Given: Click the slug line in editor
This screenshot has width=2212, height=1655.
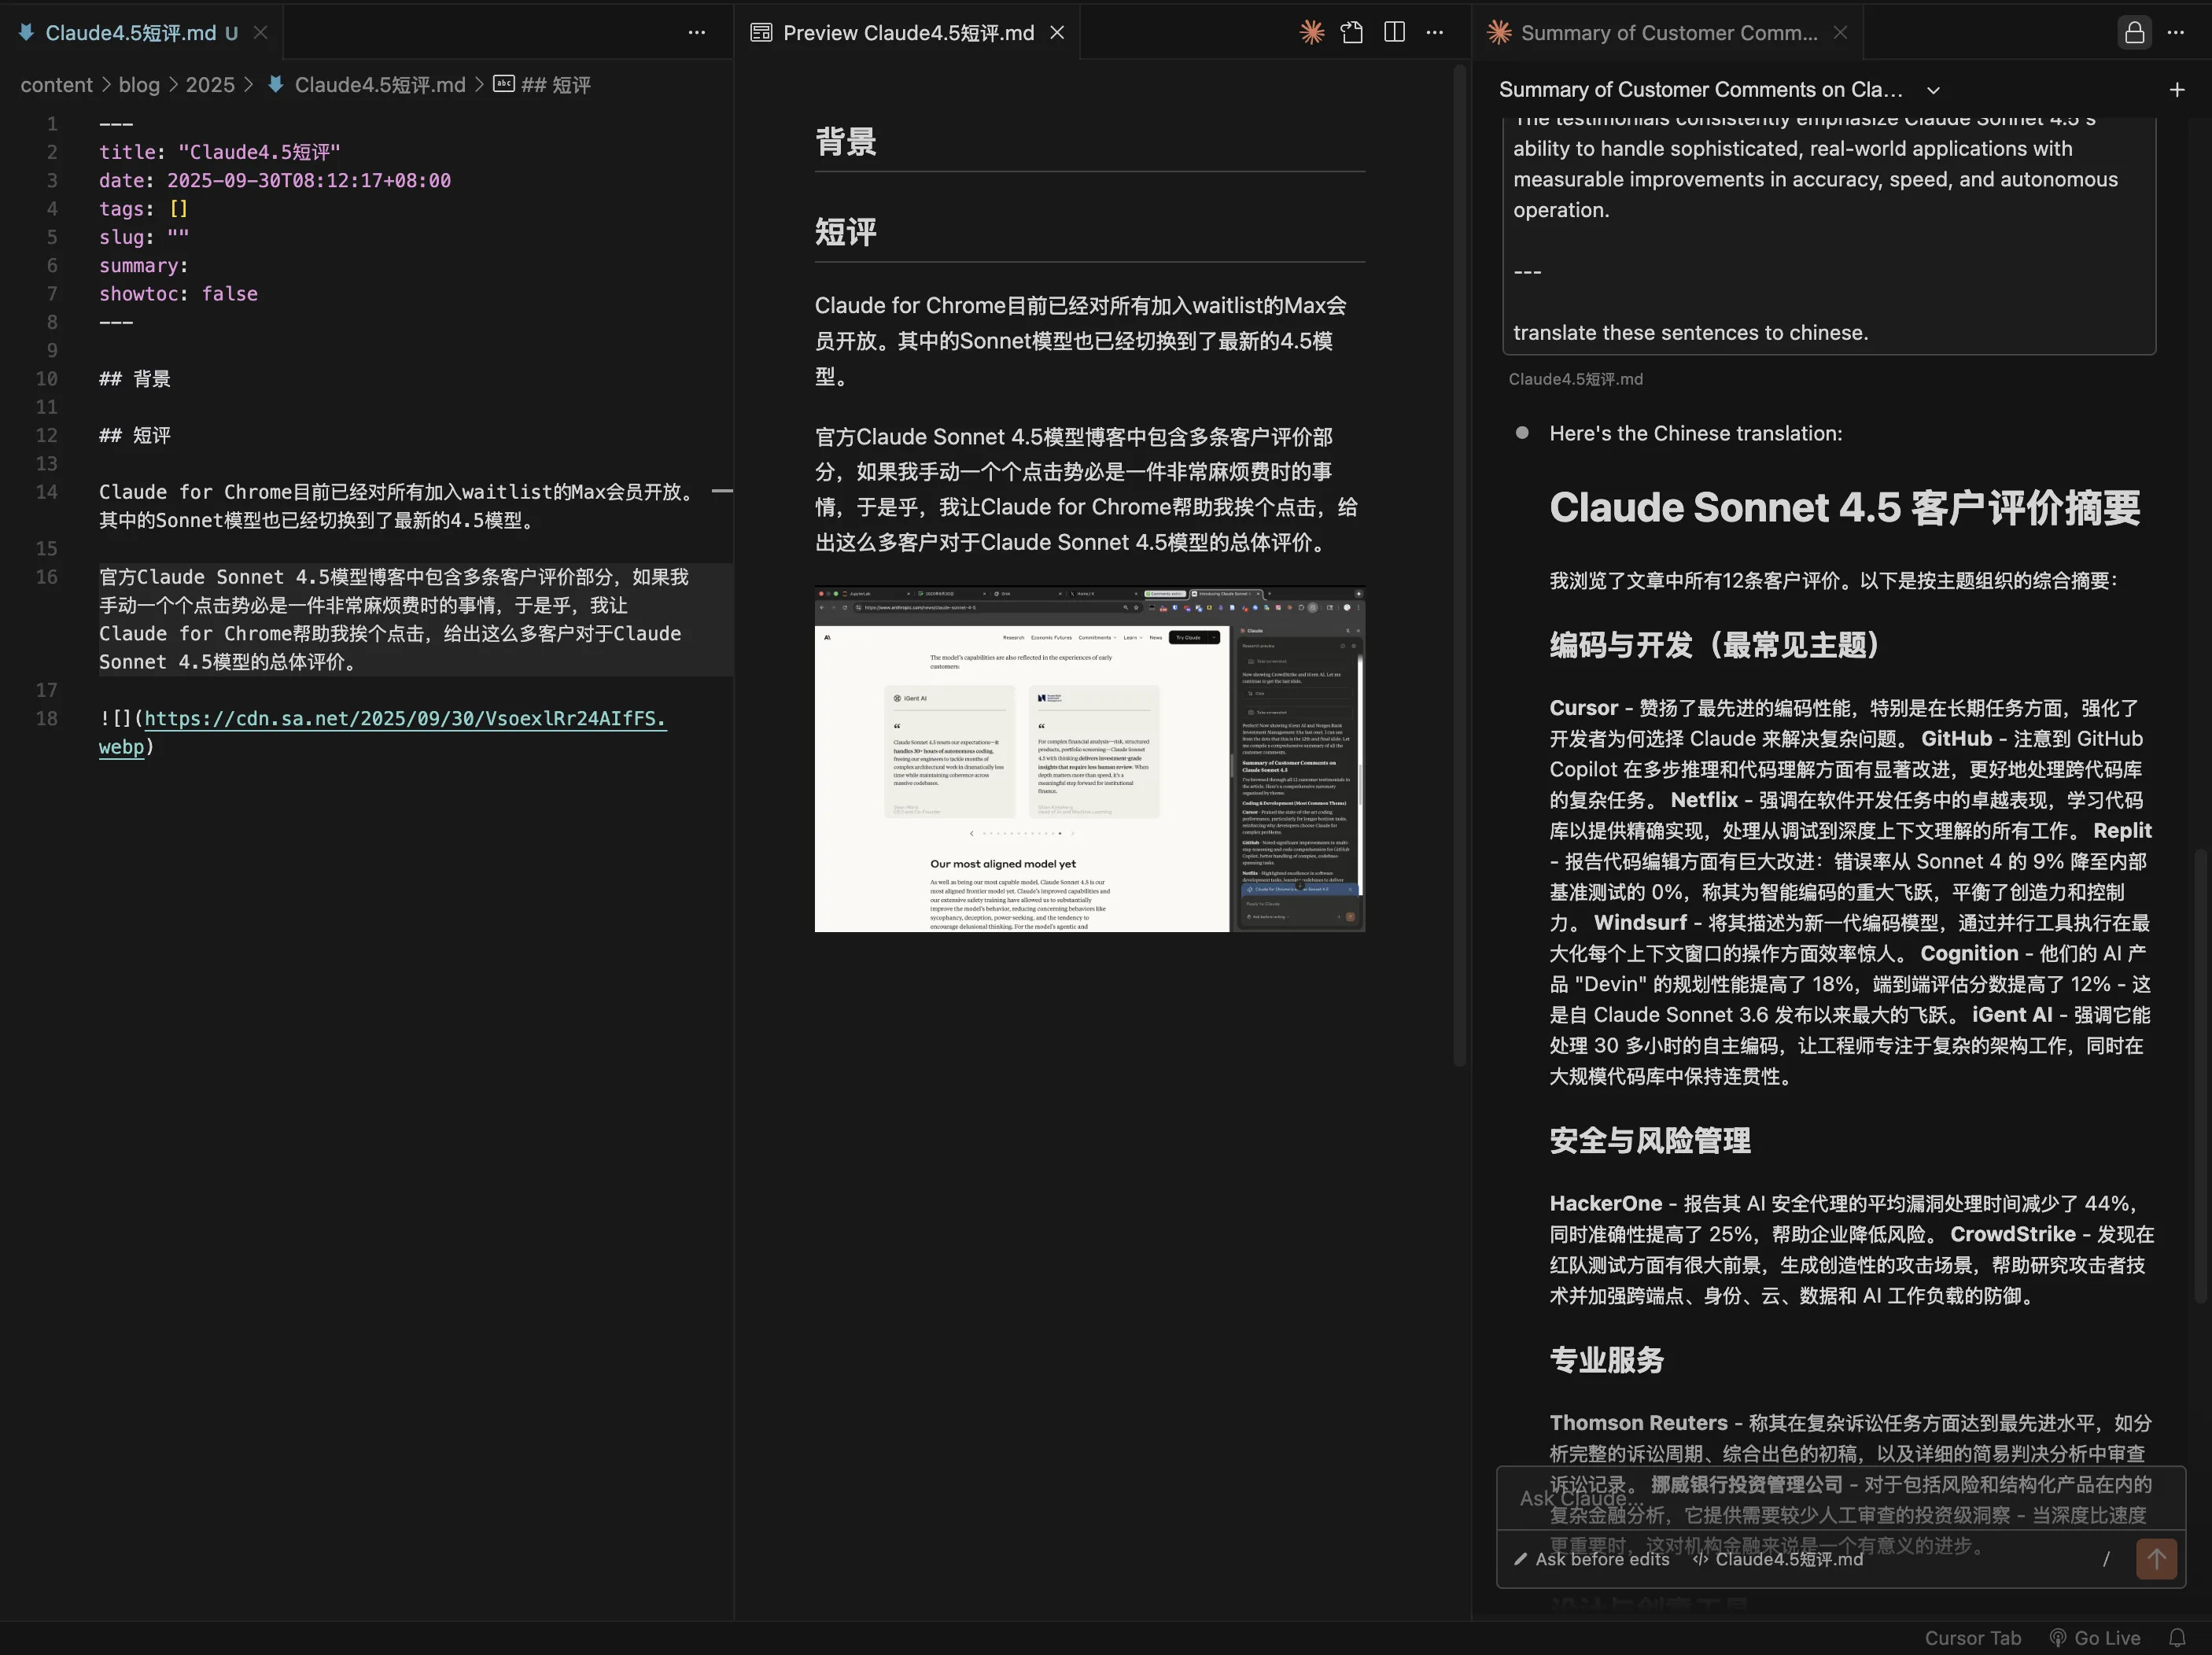Looking at the screenshot, I should (x=143, y=237).
